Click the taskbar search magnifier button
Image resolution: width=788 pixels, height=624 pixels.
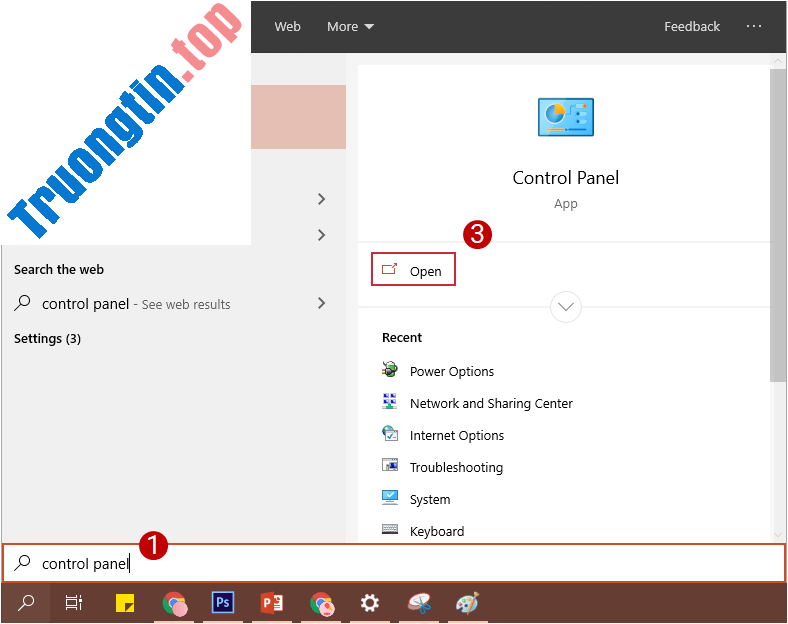click(x=26, y=602)
